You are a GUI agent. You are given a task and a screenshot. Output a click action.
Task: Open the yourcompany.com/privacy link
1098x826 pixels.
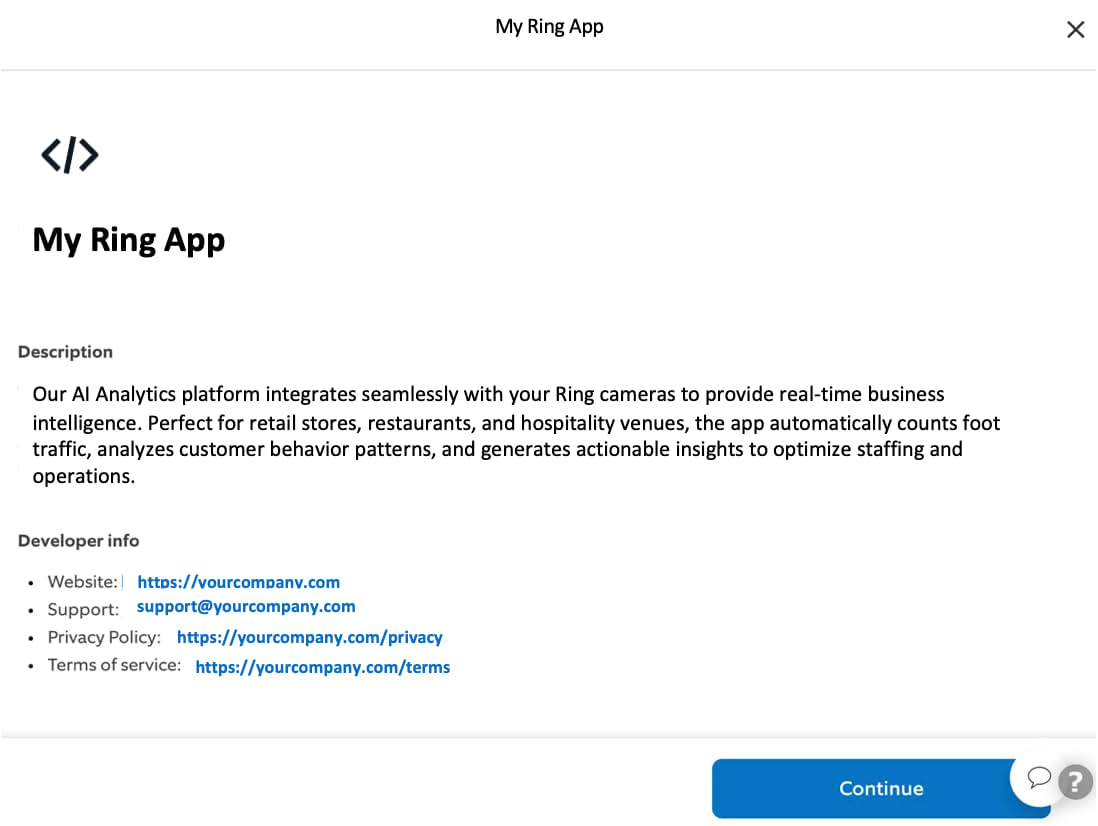tap(310, 637)
